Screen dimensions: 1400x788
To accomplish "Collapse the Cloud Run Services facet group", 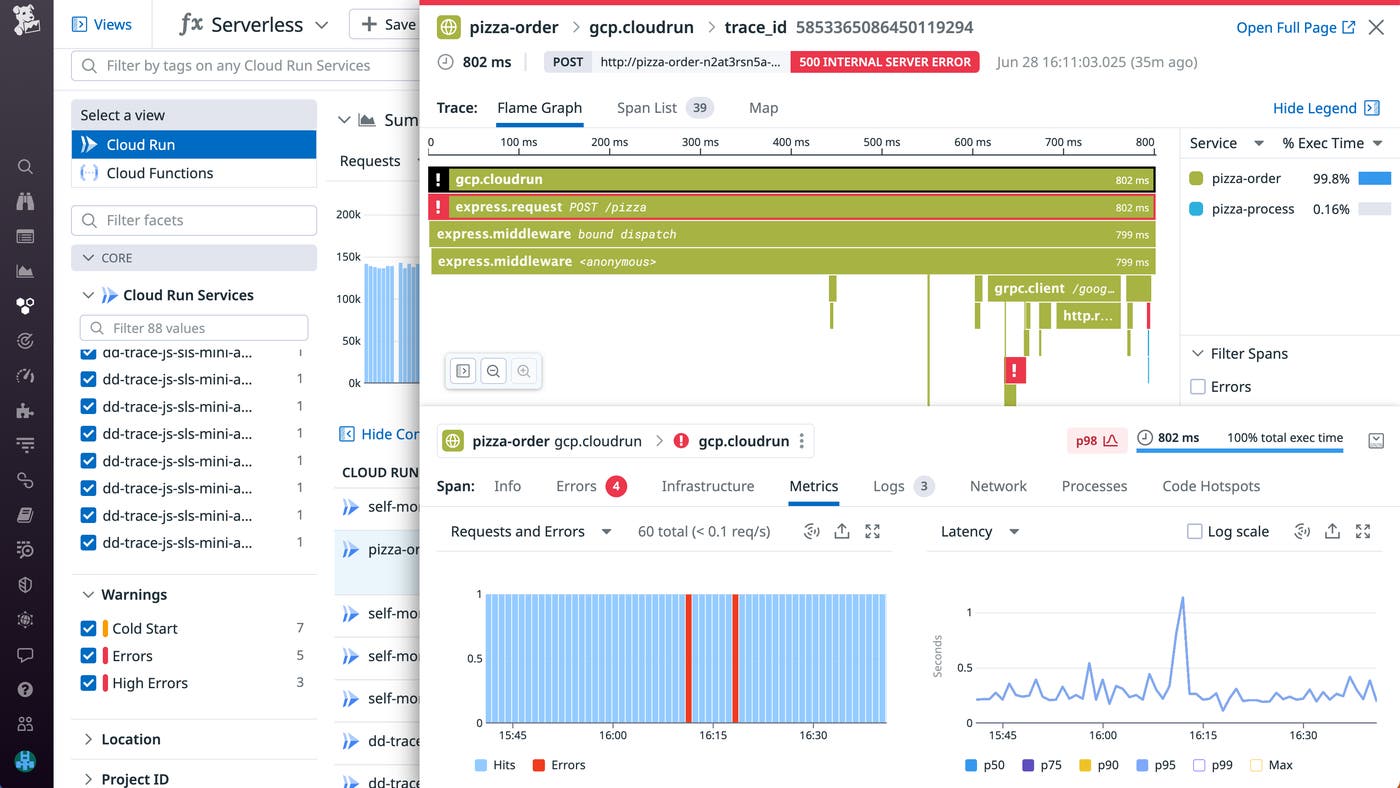I will pos(90,295).
